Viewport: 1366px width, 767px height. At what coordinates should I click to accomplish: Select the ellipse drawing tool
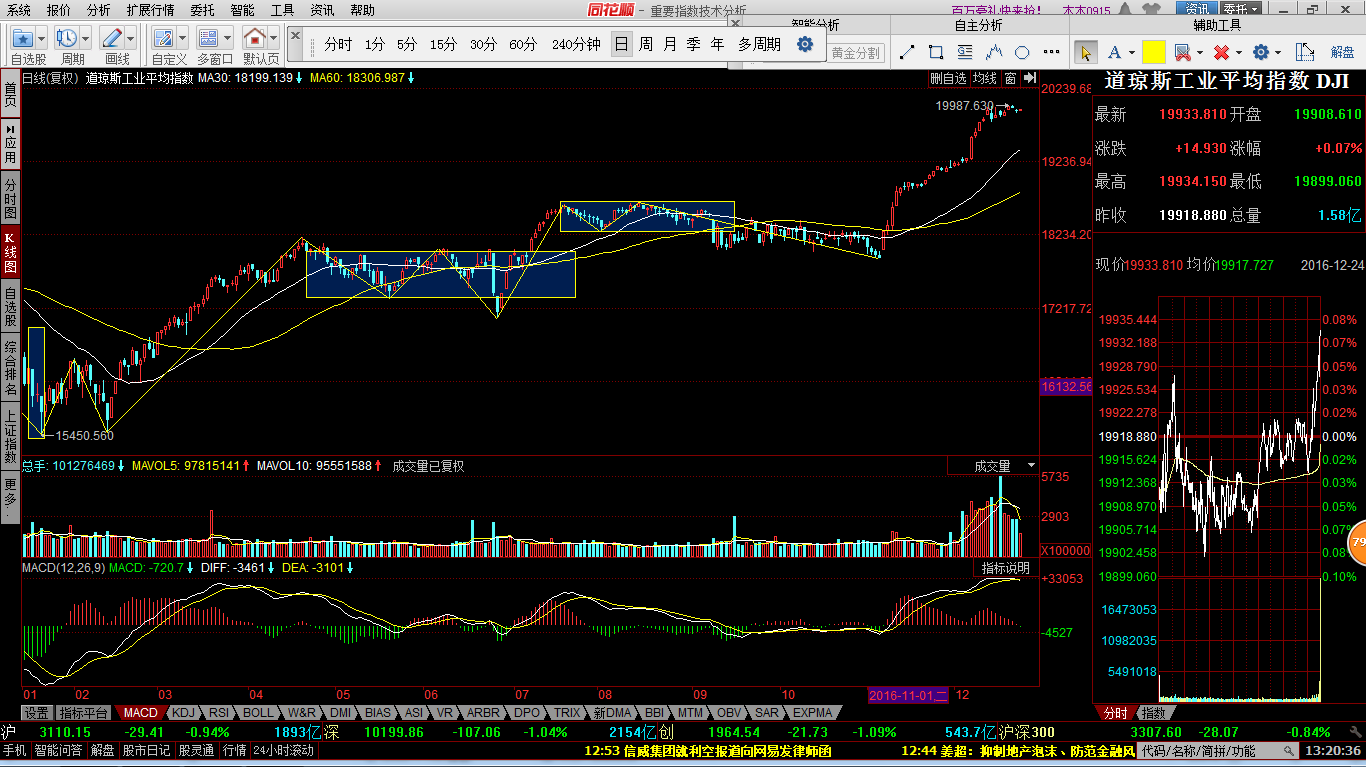tap(1022, 52)
